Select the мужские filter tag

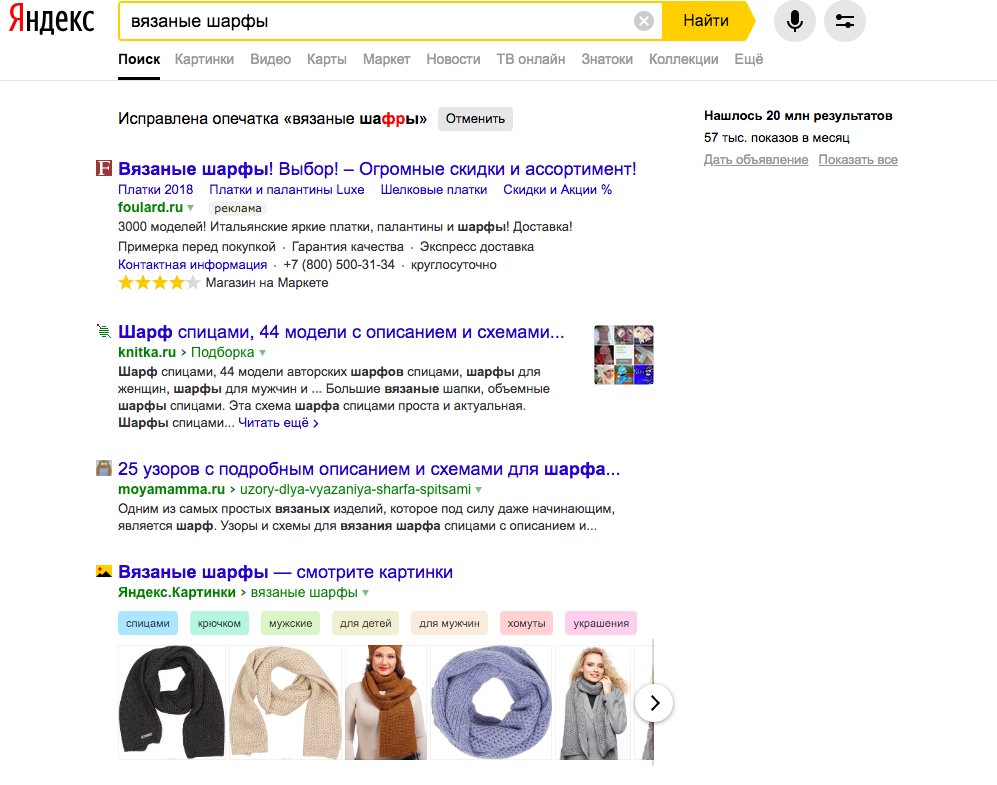(291, 624)
